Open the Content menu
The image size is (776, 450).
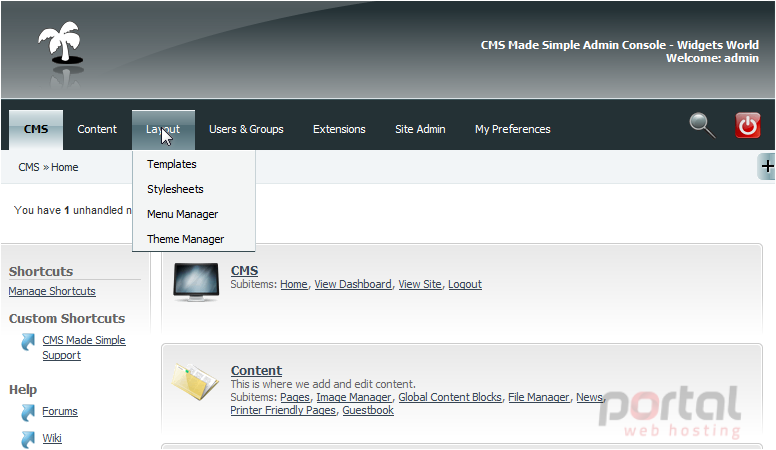97,129
